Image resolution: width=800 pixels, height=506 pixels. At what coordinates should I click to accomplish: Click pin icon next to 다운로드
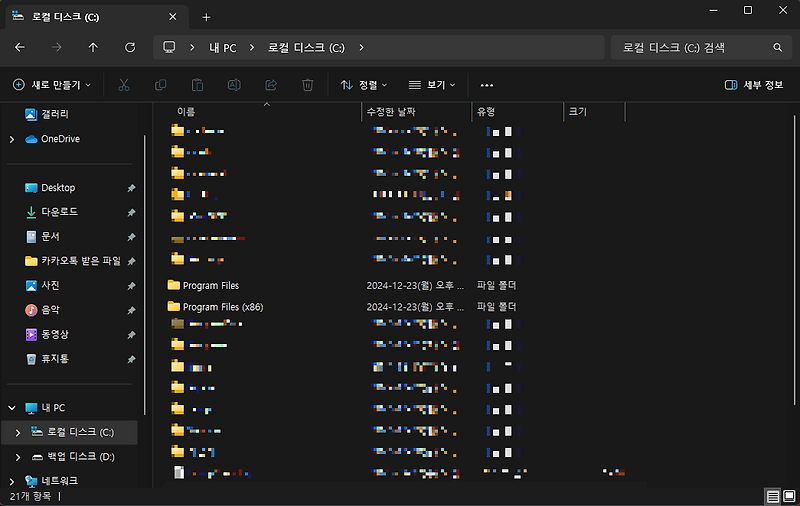click(x=131, y=213)
